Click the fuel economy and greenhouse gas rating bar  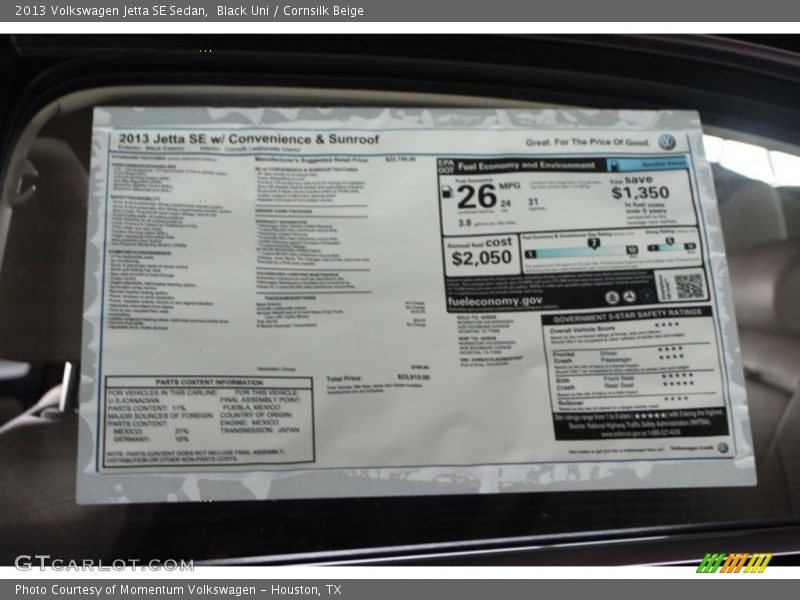click(581, 251)
